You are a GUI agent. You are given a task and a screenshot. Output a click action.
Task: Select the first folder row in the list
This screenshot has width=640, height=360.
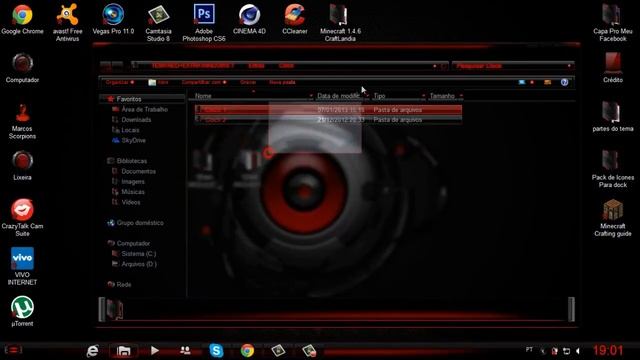tap(329, 109)
